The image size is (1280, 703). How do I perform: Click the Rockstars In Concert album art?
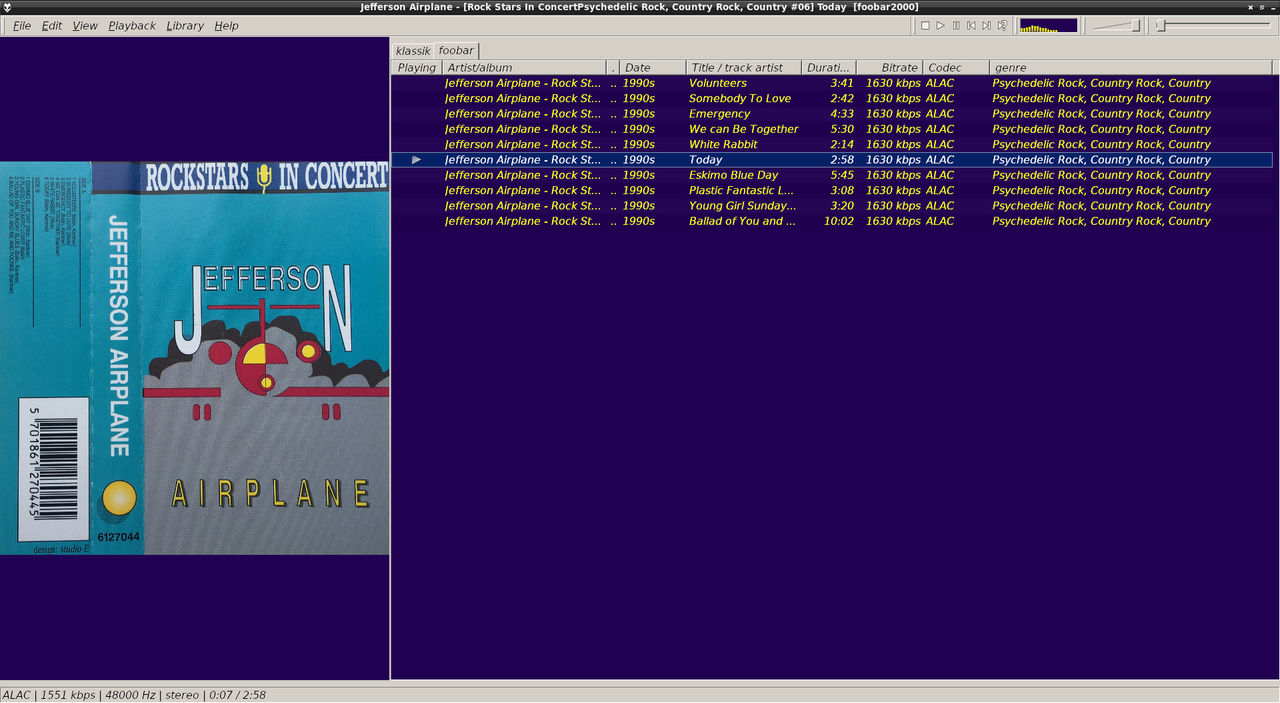tap(195, 358)
